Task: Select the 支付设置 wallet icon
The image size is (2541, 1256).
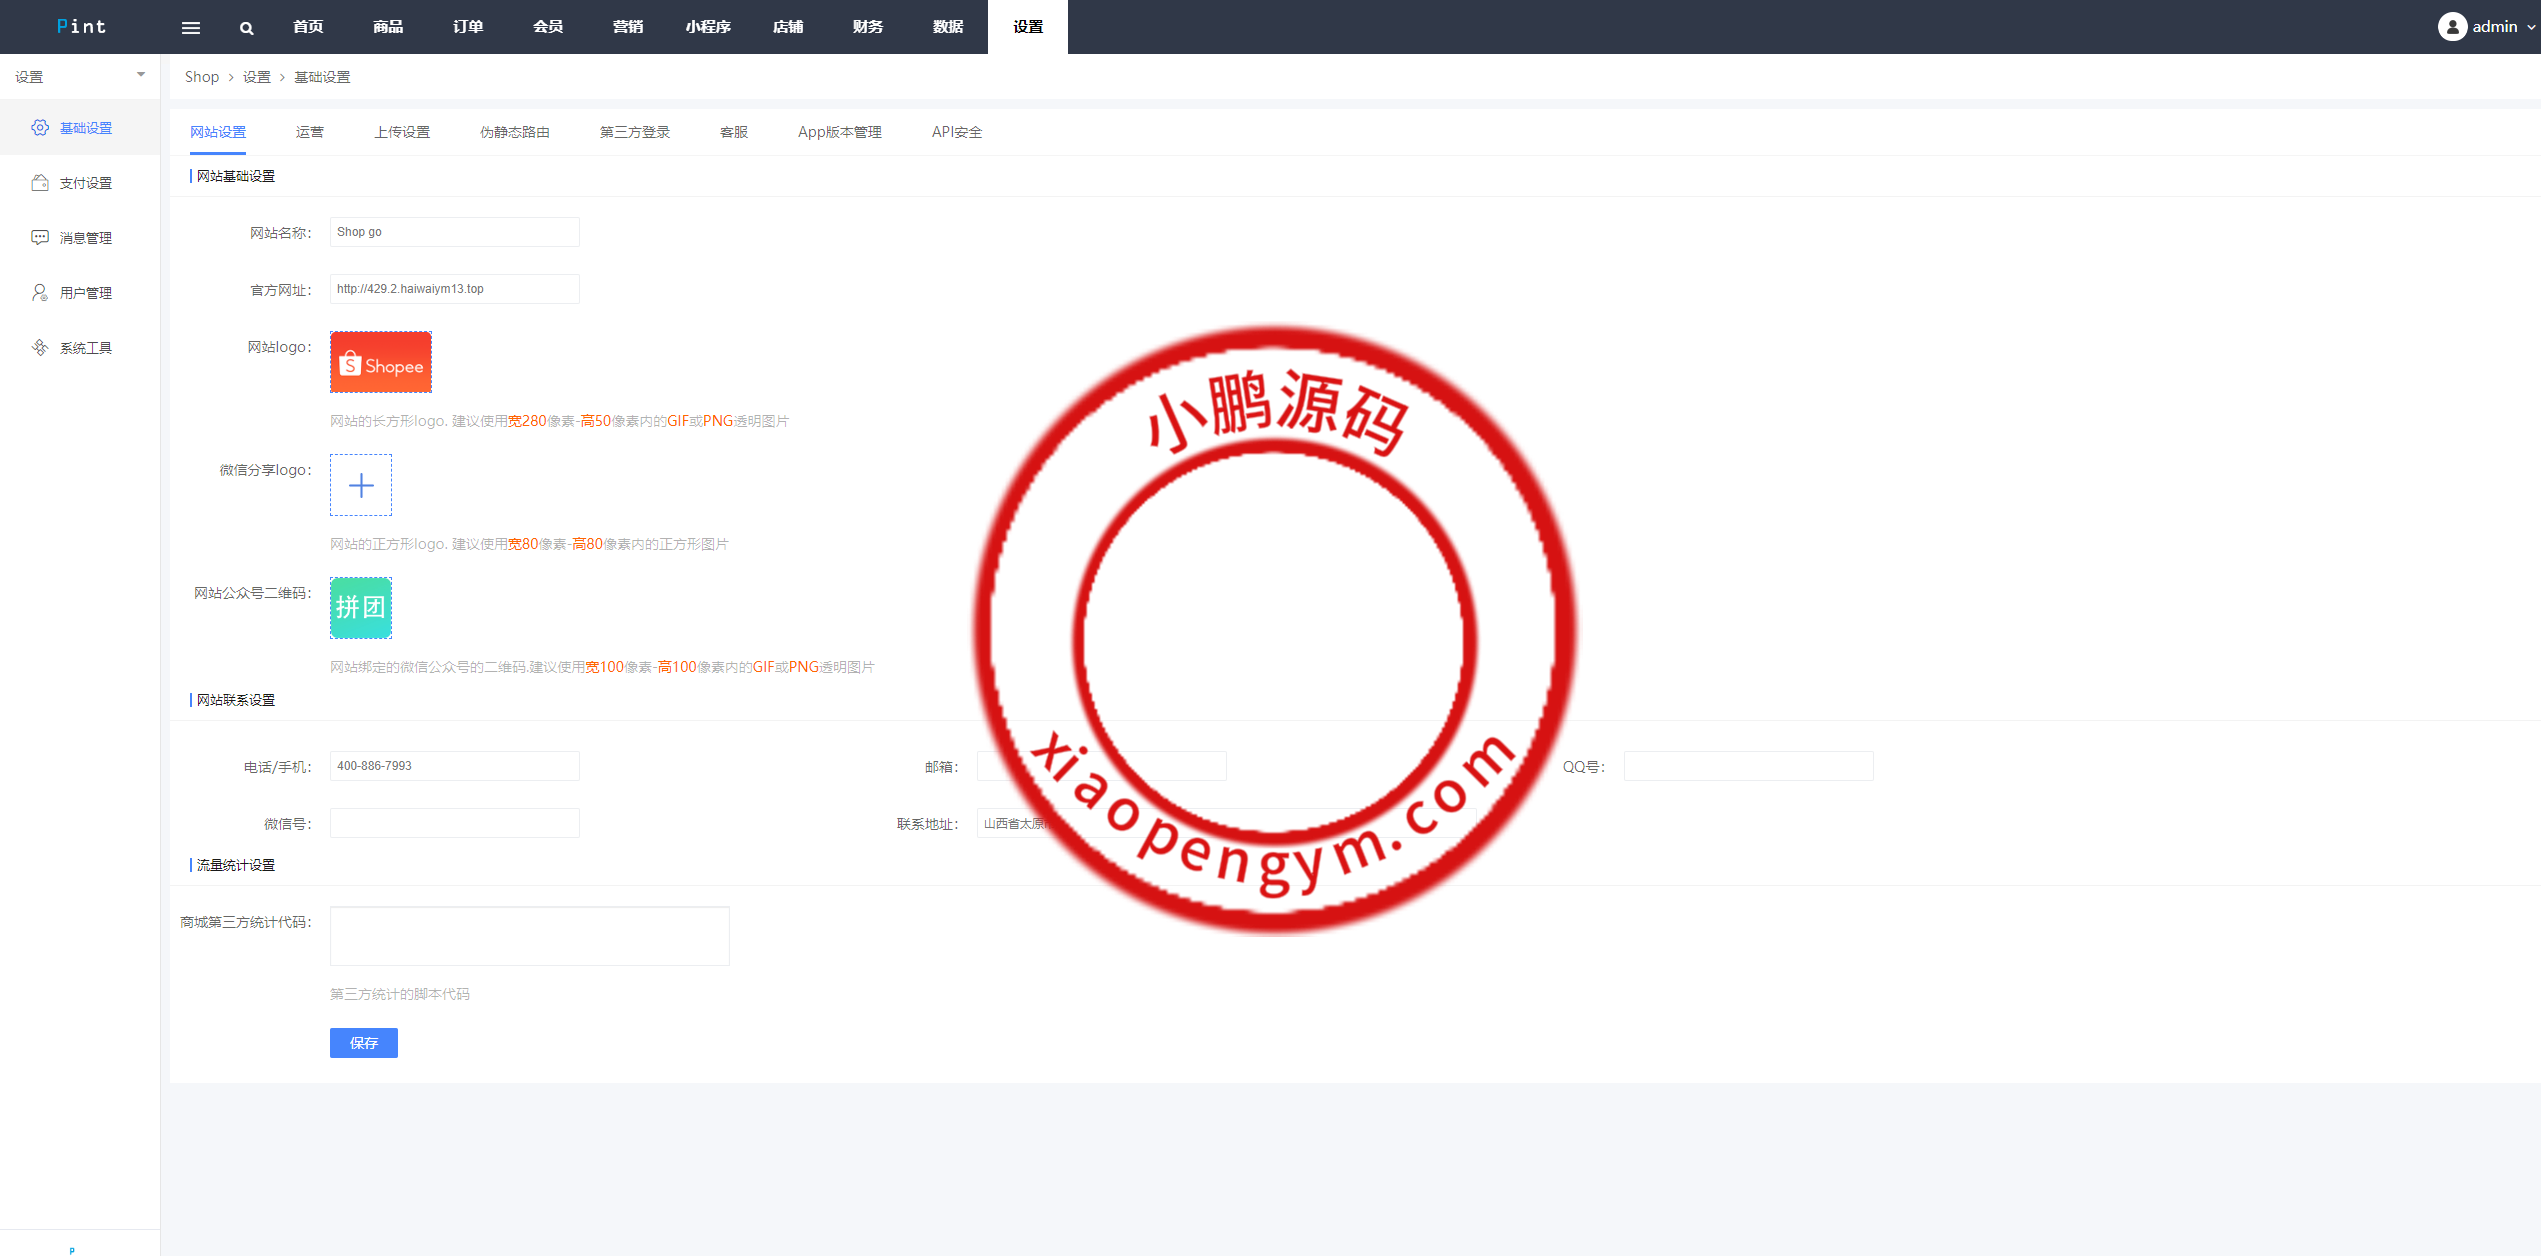Action: (40, 182)
